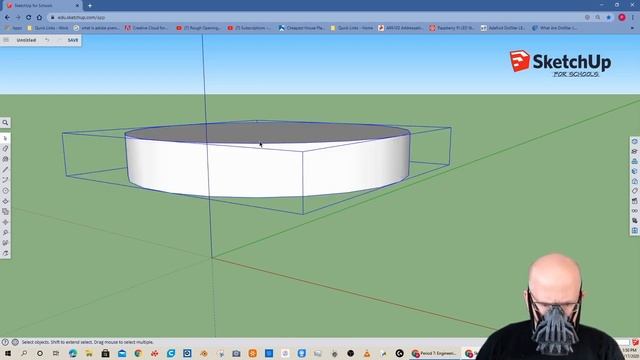Go back in the browser

tap(7, 18)
